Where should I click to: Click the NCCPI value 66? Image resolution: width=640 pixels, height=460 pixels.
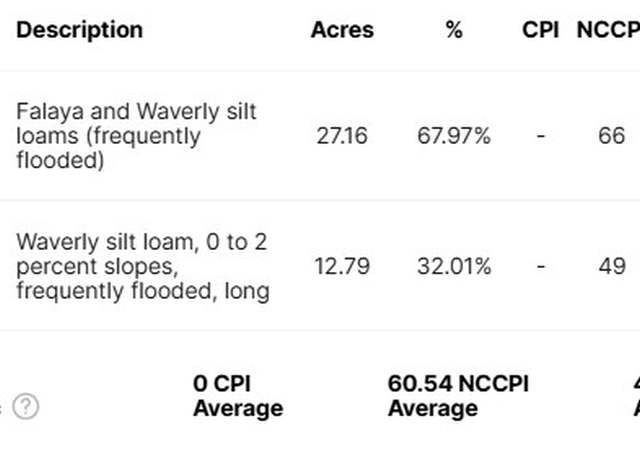611,136
